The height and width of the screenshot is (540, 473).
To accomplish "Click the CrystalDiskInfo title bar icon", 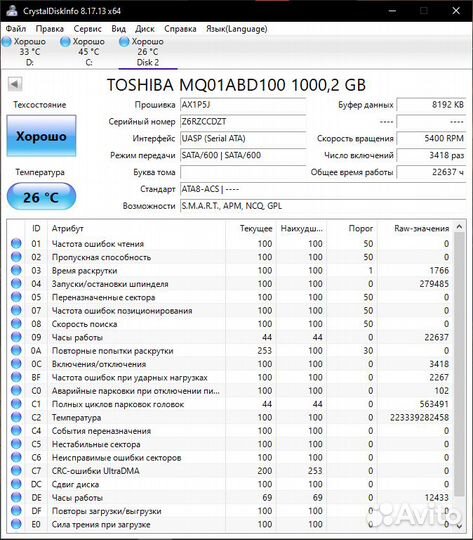I will coord(12,10).
